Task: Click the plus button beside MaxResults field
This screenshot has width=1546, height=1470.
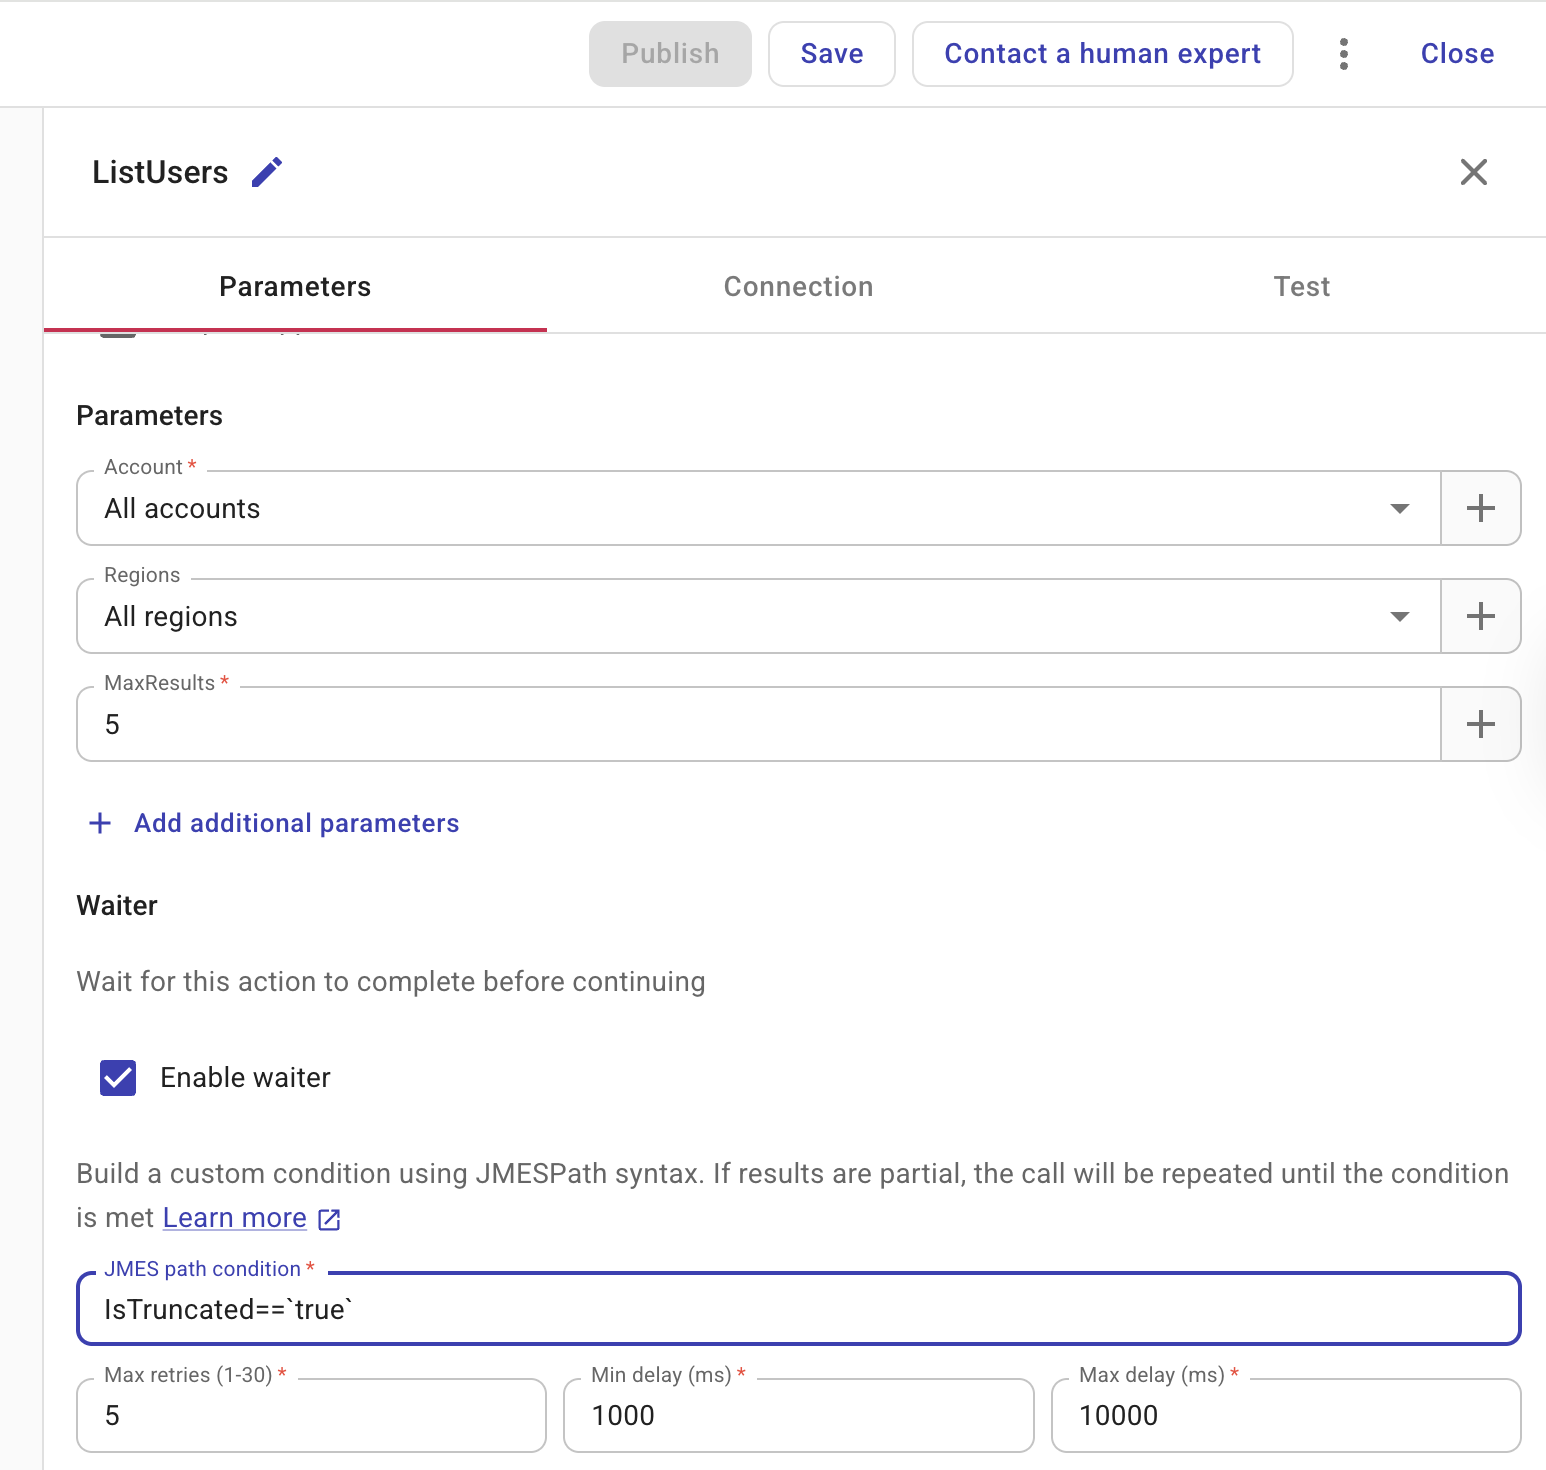Action: [1480, 724]
